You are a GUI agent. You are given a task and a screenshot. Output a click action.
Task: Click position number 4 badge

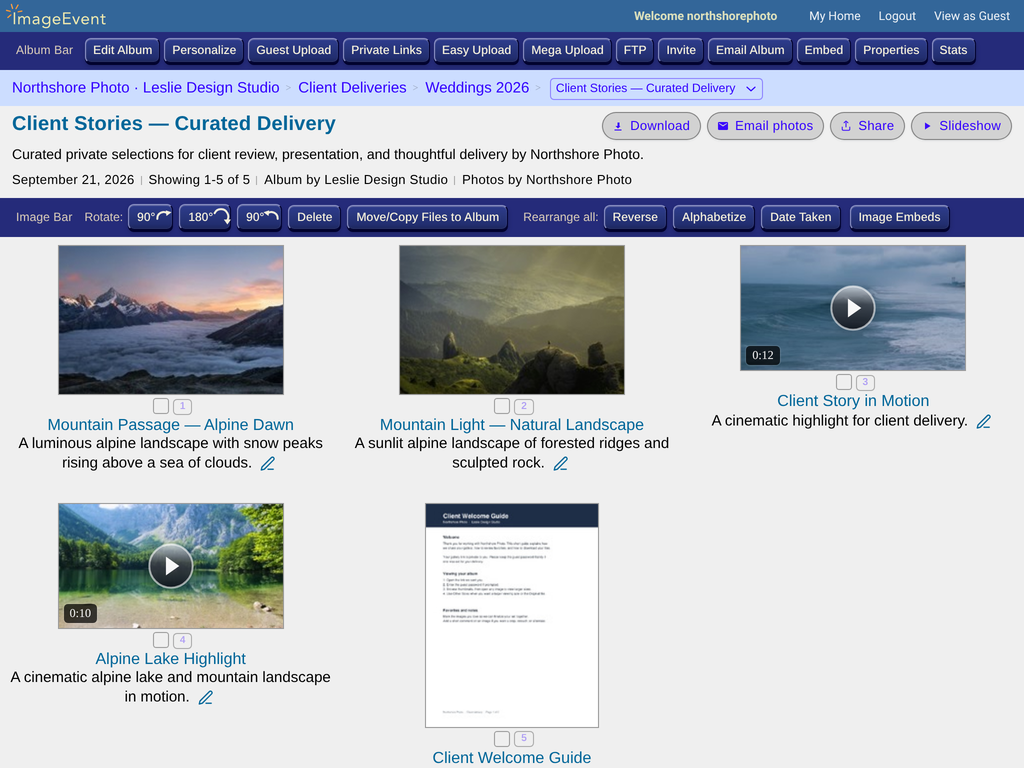[183, 640]
